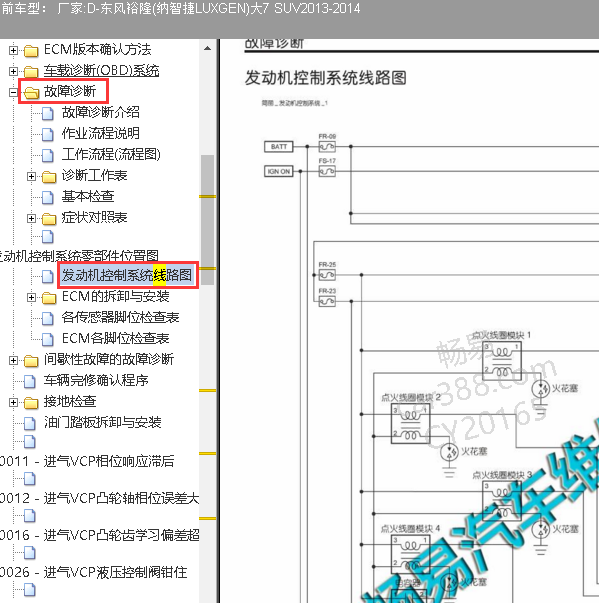Click the 油门踏板拆卸与安装 page icon
Image resolution: width=599 pixels, height=603 pixels.
[30, 423]
